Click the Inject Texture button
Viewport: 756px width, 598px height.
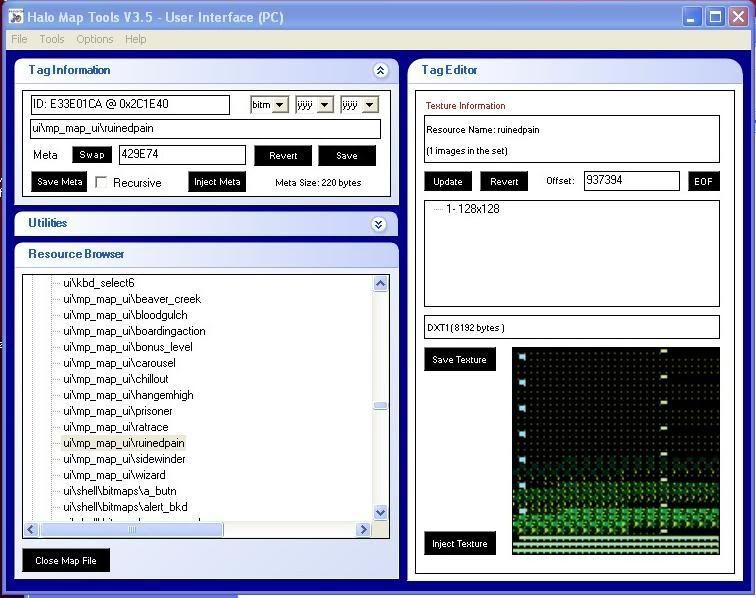(459, 544)
